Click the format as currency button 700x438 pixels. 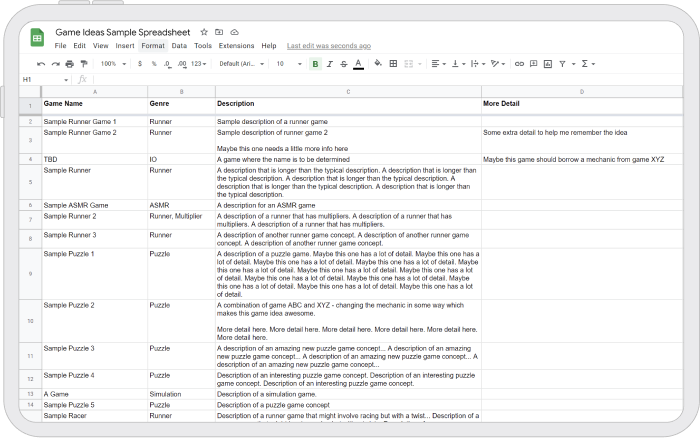140,63
